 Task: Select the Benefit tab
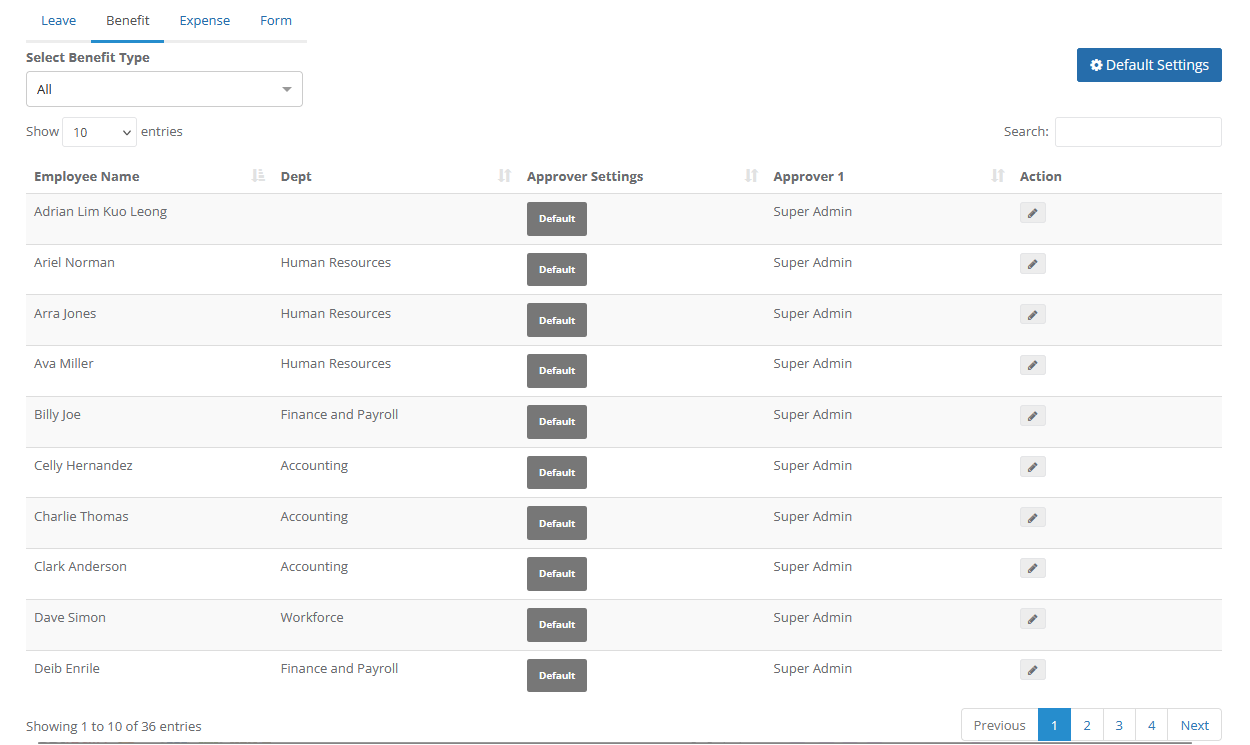(128, 20)
